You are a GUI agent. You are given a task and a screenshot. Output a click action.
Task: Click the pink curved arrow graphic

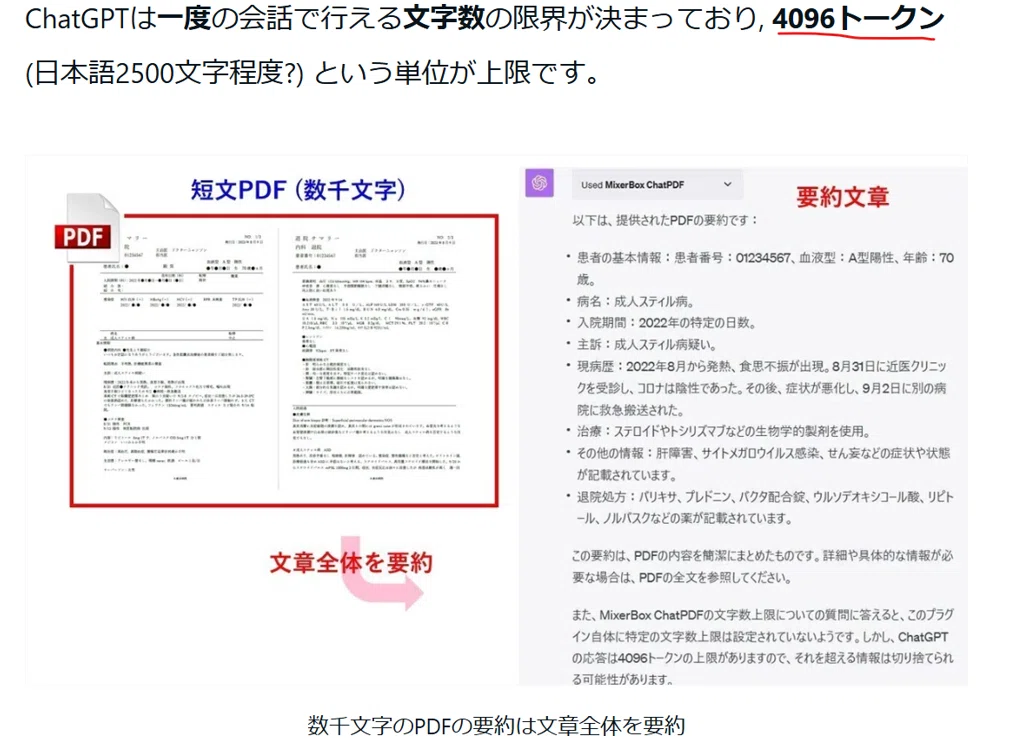click(382, 574)
